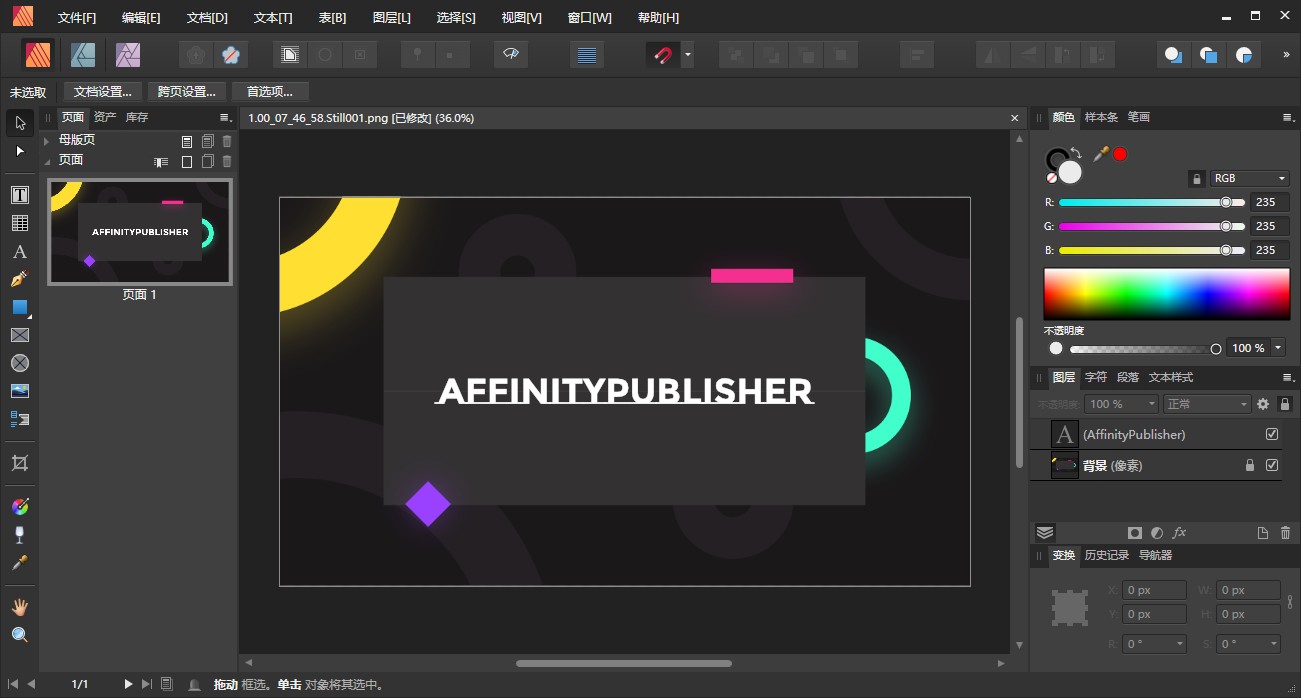Open layer effects fx icon
The image size is (1301, 698).
click(x=1179, y=533)
